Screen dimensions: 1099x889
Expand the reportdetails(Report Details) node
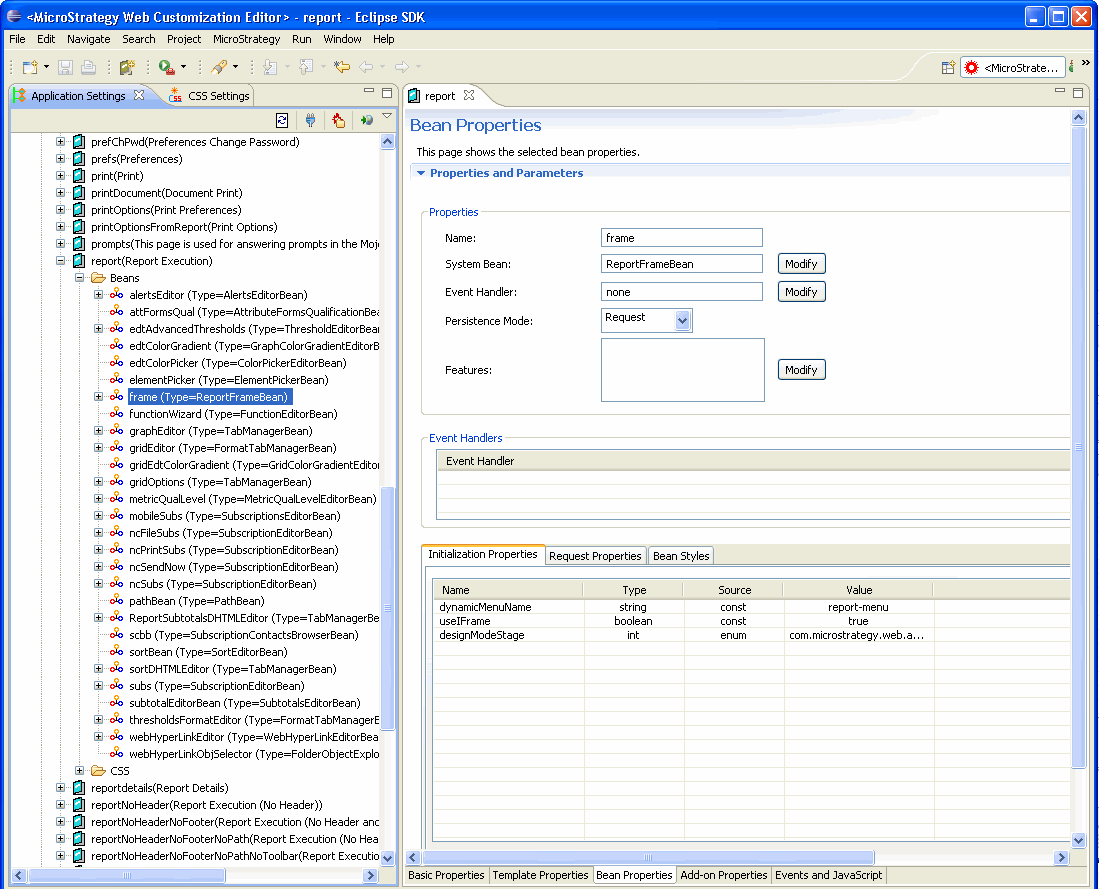point(60,788)
